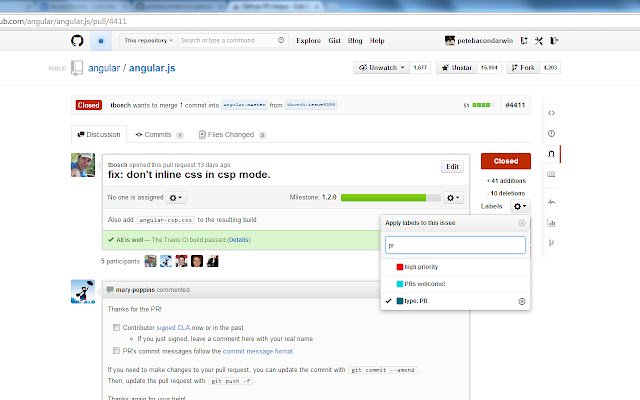Screen dimensions: 640x400
Task: Click the repository book icon beside angular
Action: (x=77, y=68)
